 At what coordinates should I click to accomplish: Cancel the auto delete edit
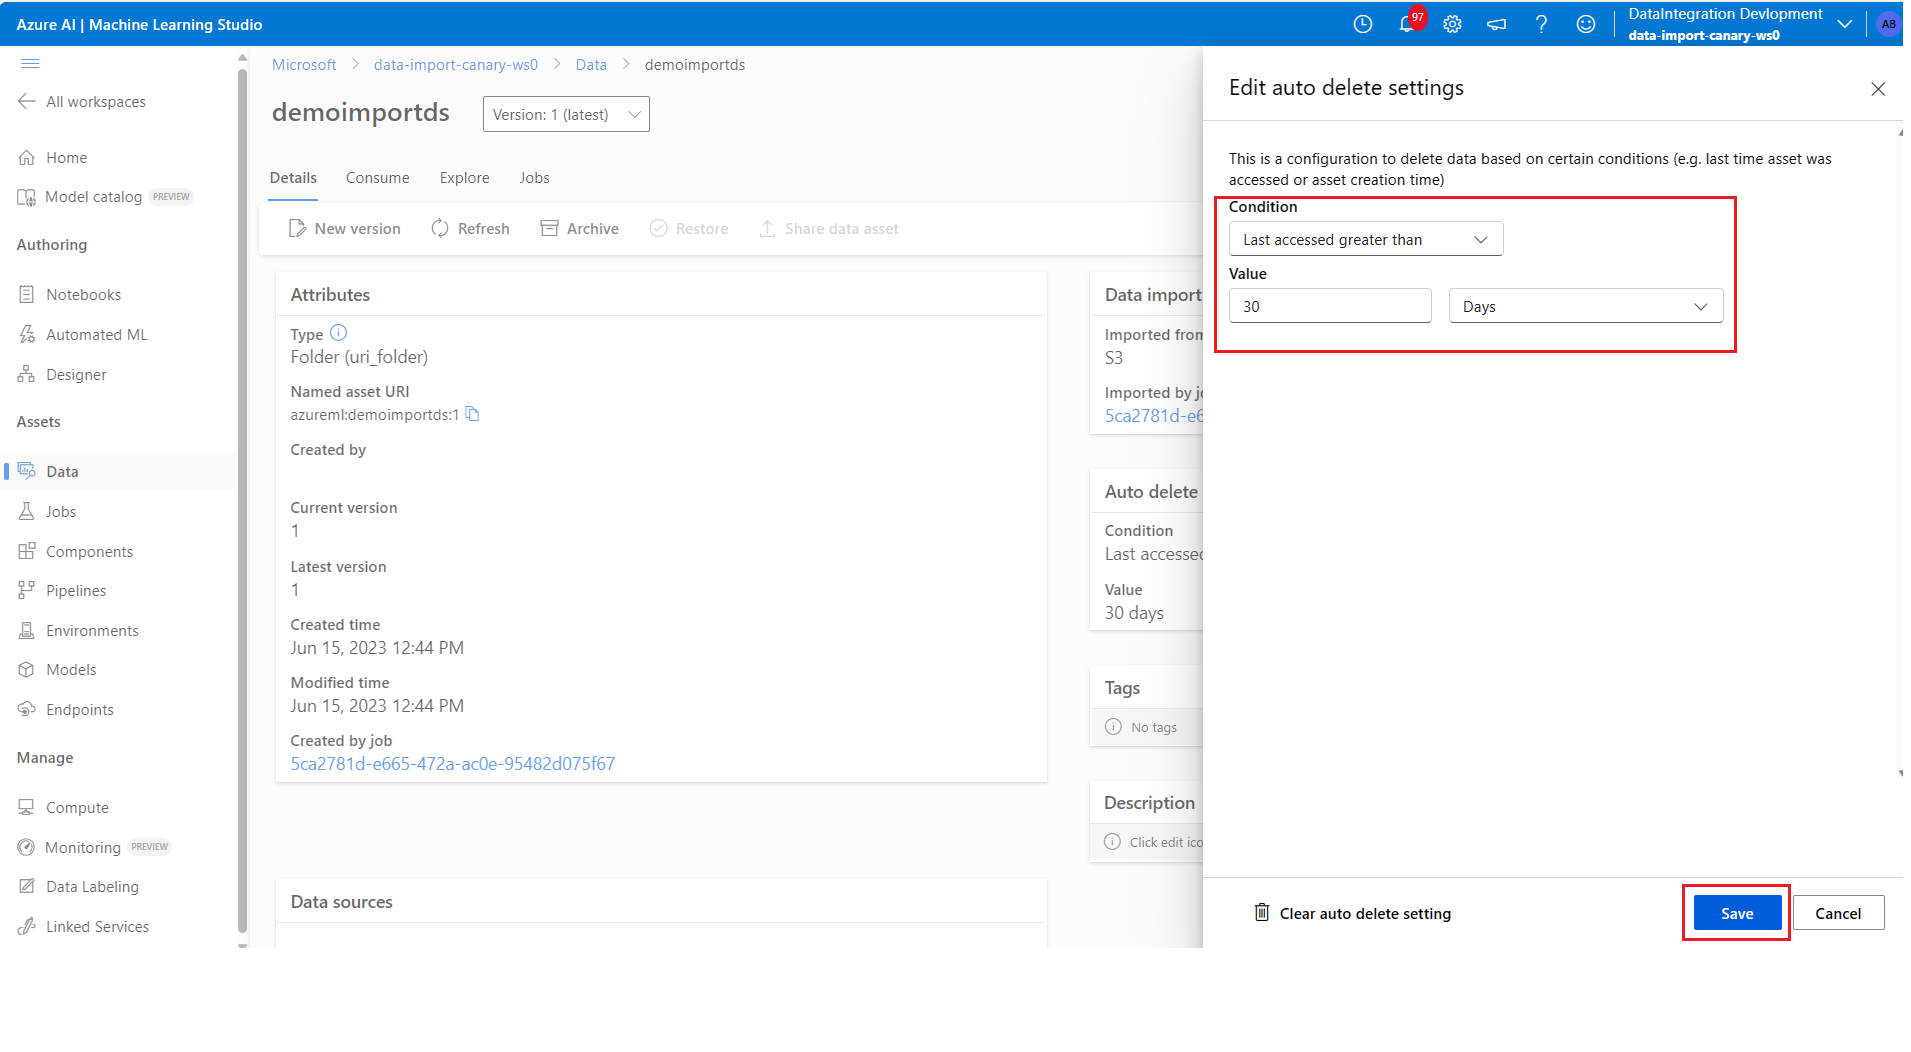(1838, 913)
